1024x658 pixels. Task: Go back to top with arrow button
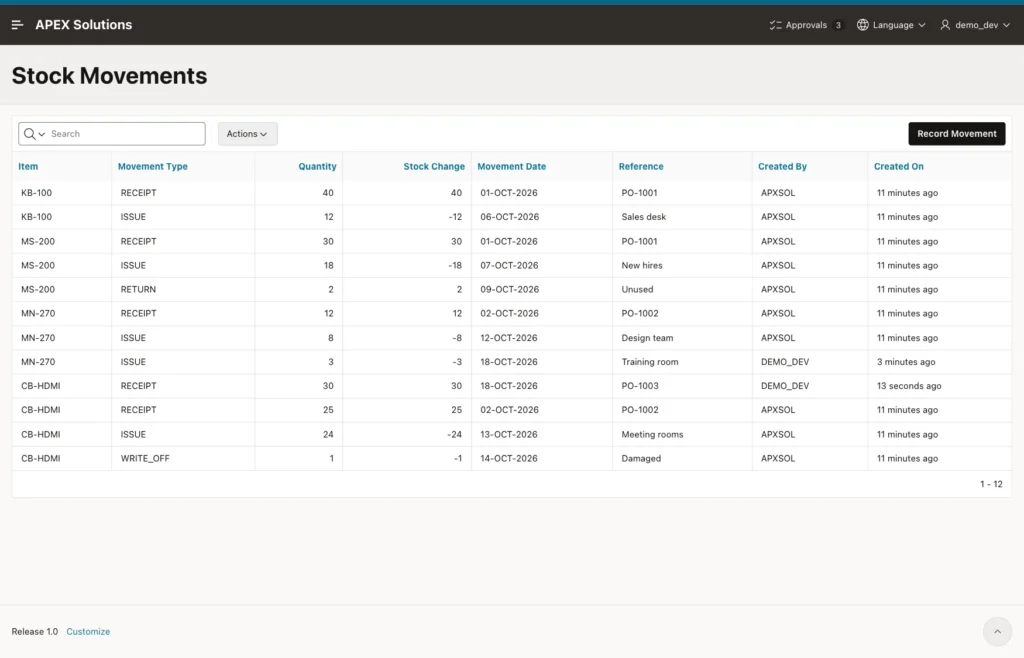tap(997, 631)
